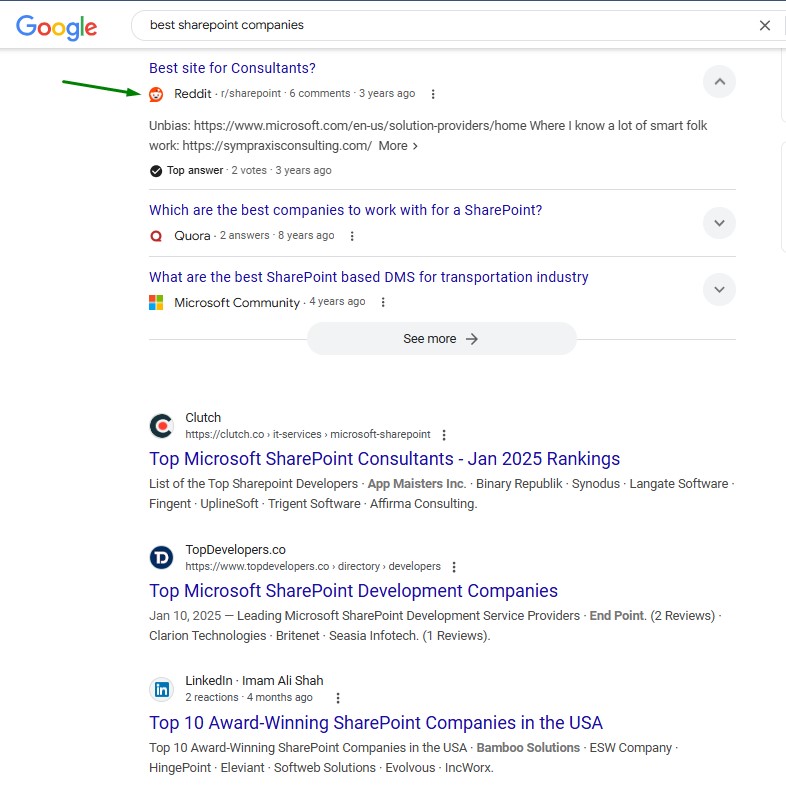Open What are the best SharePoint based DMS link
The width and height of the screenshot is (786, 787).
coord(368,277)
